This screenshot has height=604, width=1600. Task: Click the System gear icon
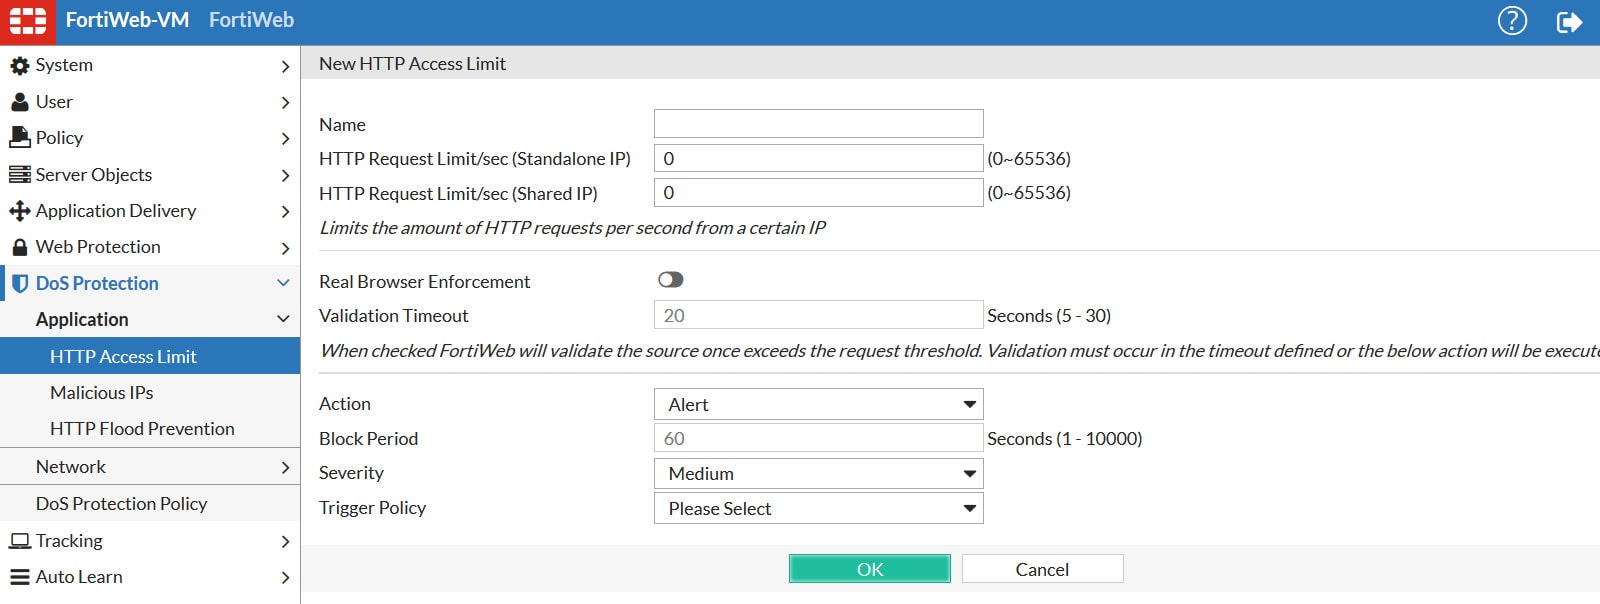coord(19,66)
